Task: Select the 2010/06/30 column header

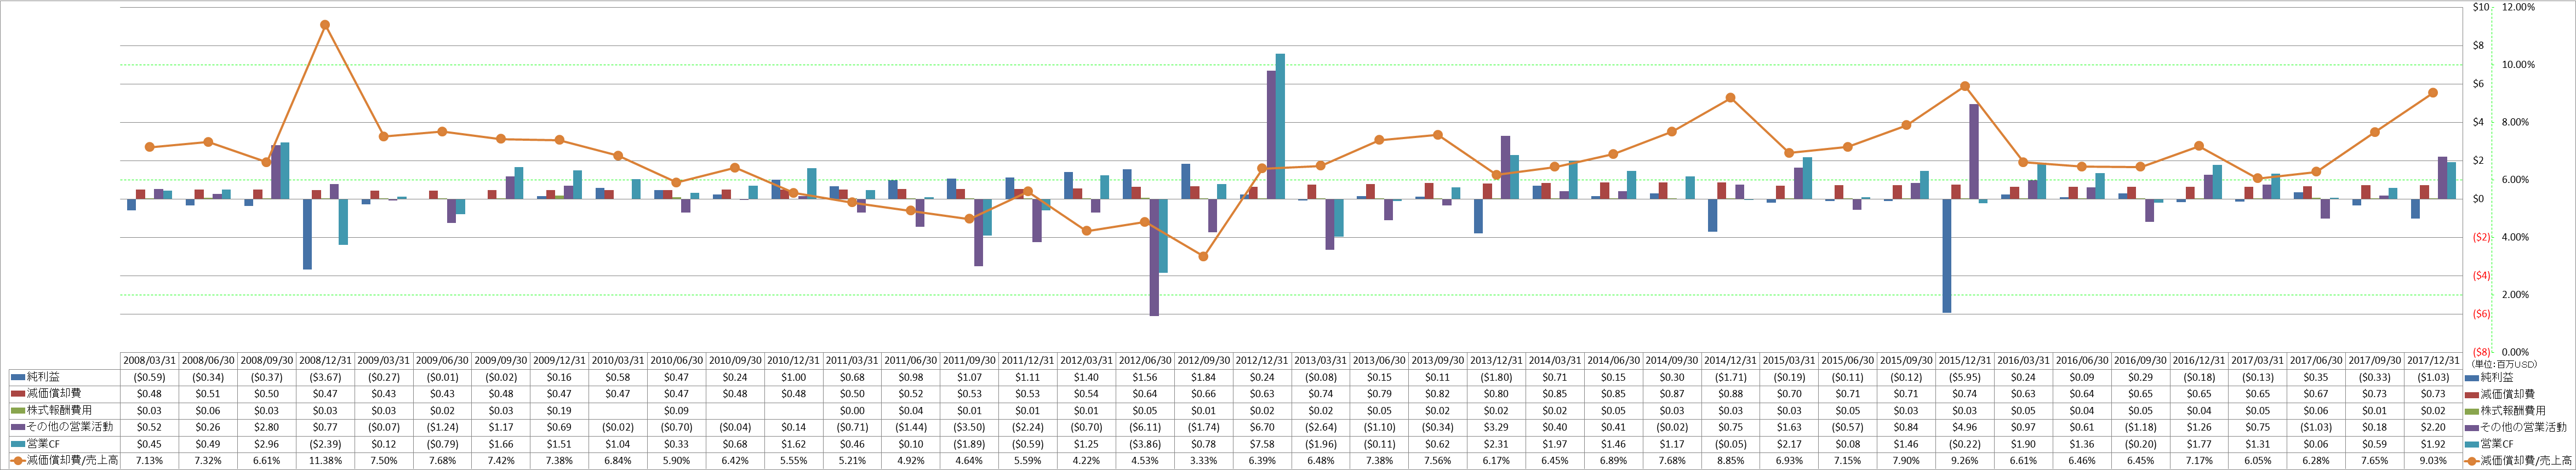Action: click(x=676, y=360)
